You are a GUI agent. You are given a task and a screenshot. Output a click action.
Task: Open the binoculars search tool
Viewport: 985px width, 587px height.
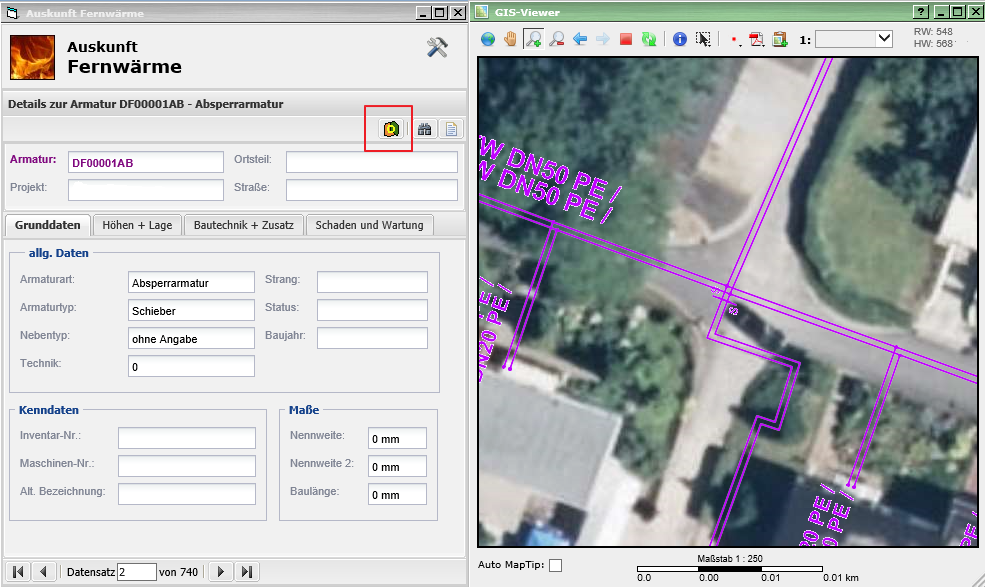tap(425, 129)
